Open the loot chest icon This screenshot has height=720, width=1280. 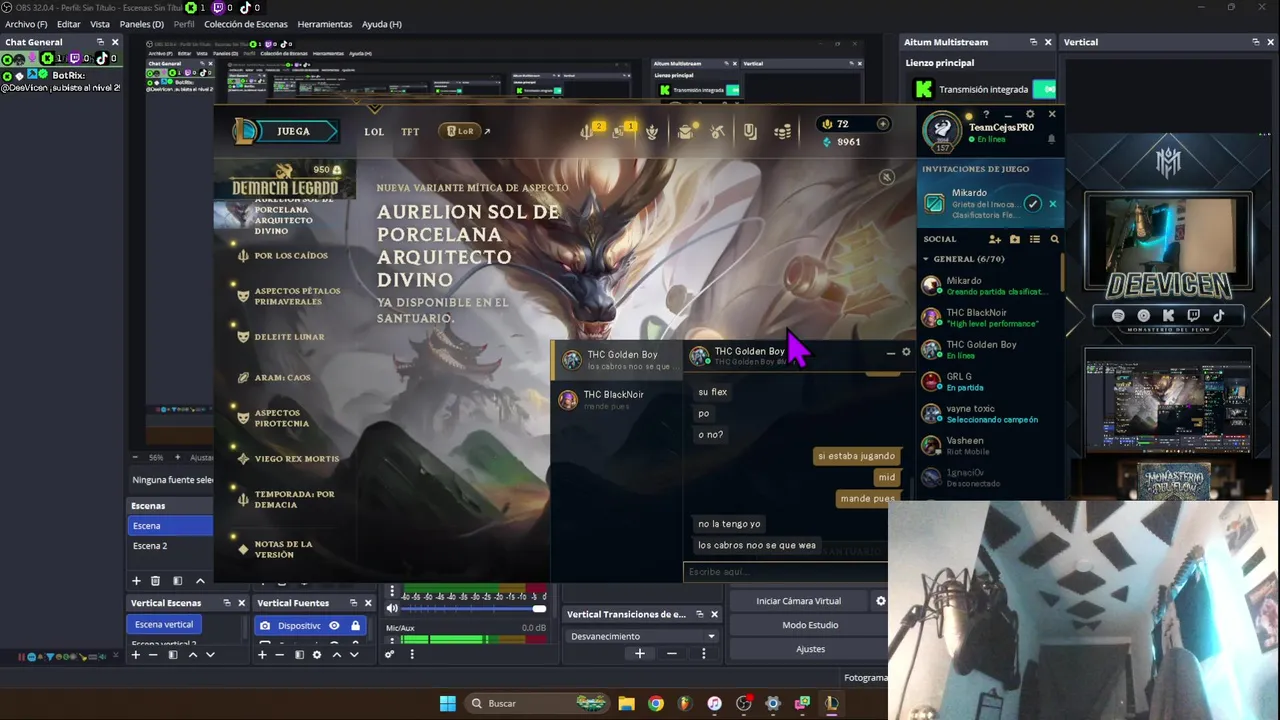click(685, 131)
